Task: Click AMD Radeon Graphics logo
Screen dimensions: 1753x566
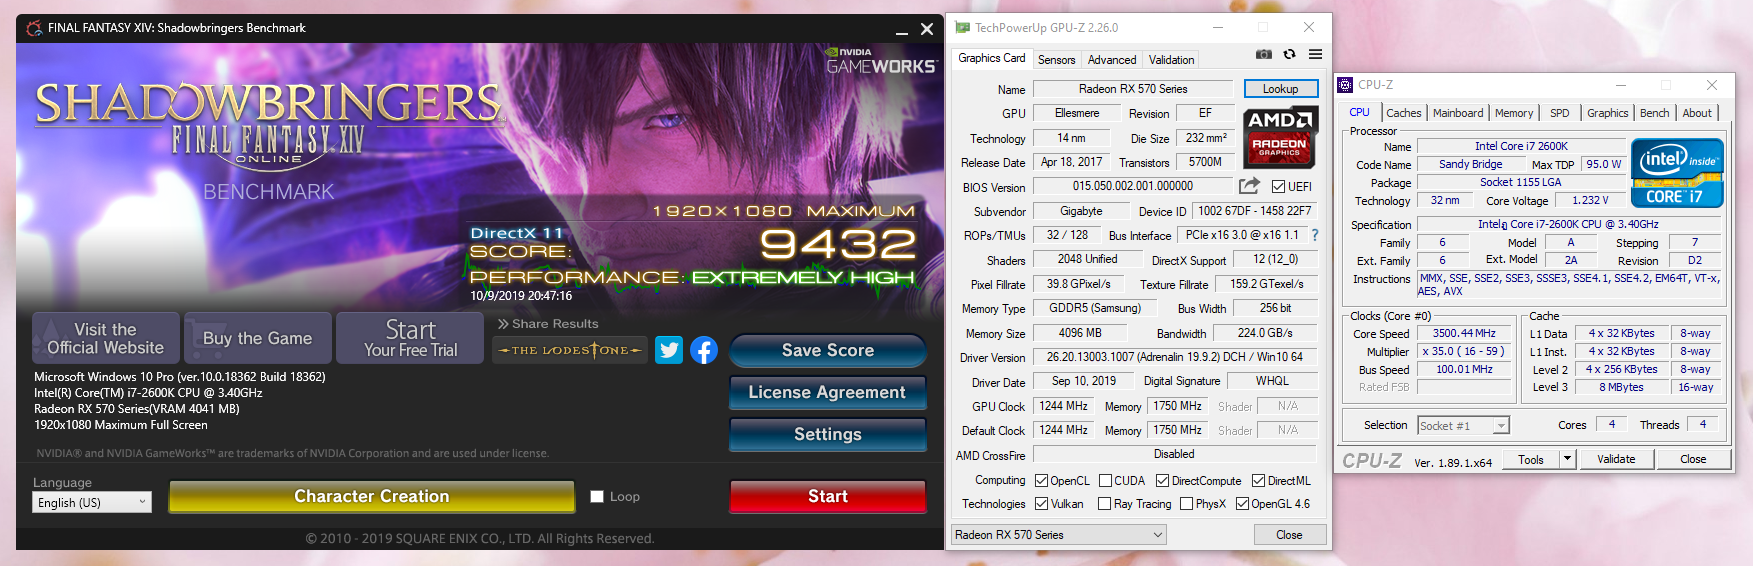Action: click(1280, 136)
